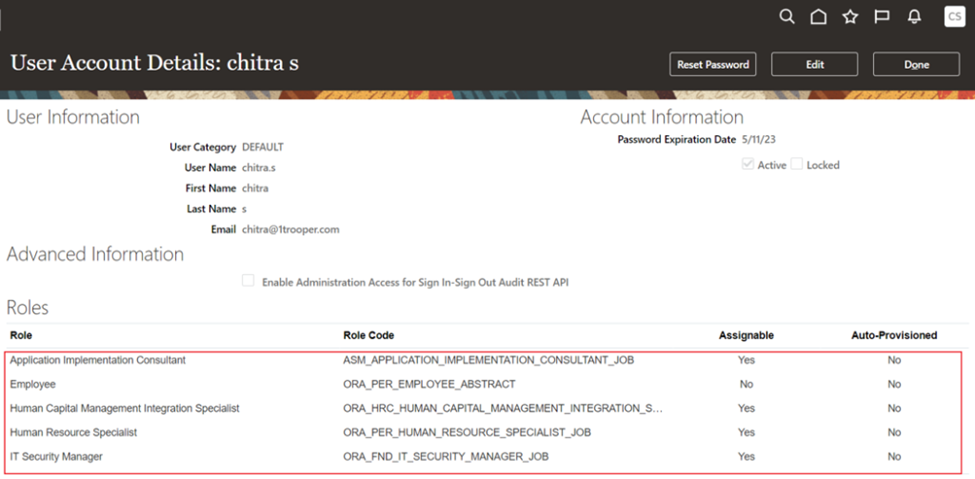Viewport: 975px width, 479px height.
Task: Click the ORA_PER_EMPLOYEE_ABSTRACT role code
Action: tap(429, 384)
